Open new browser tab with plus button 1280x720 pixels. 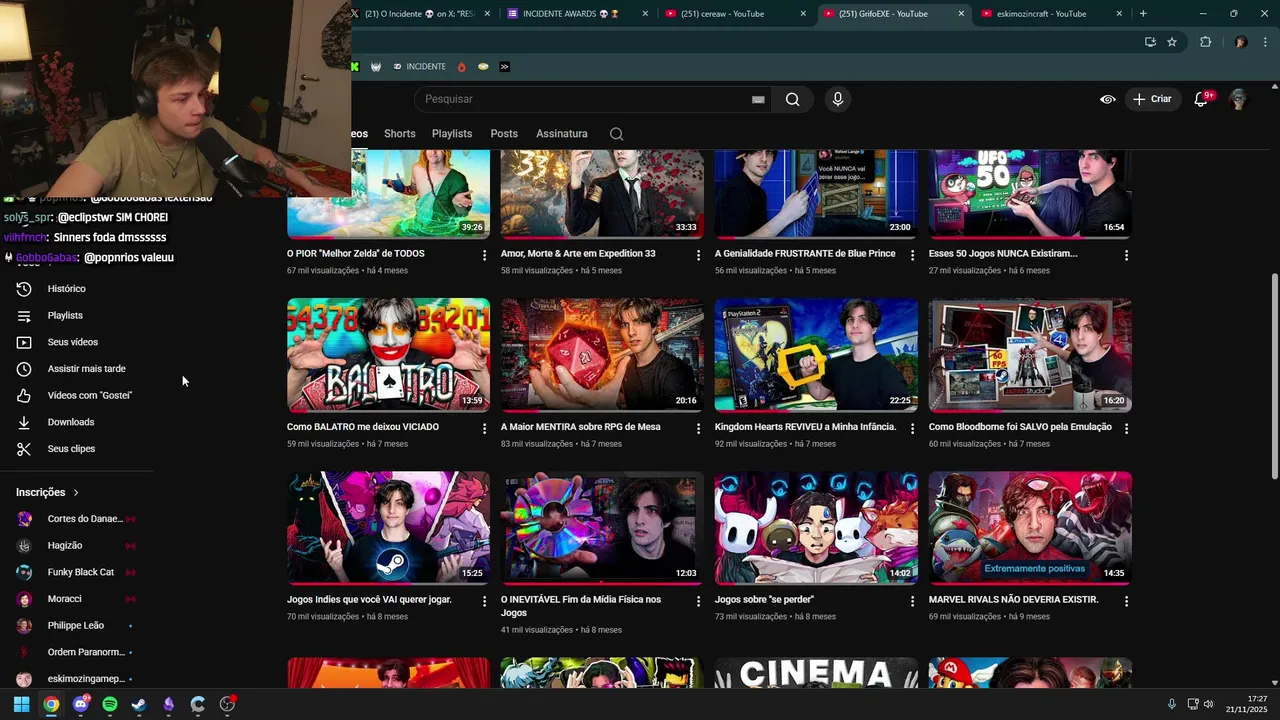click(x=1143, y=14)
